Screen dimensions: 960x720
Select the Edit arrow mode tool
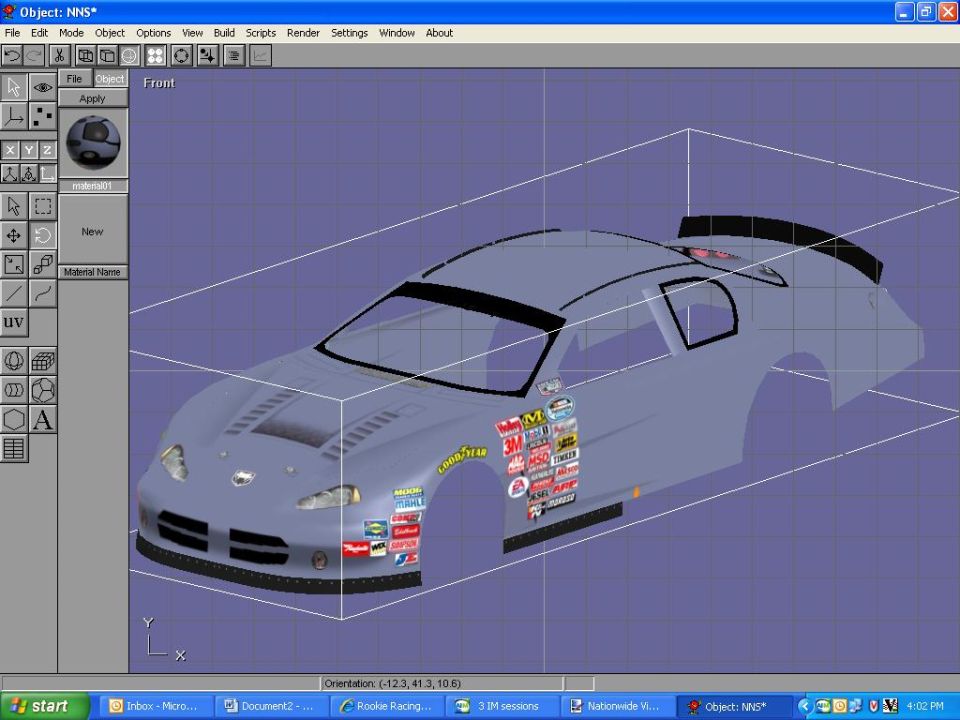(14, 87)
